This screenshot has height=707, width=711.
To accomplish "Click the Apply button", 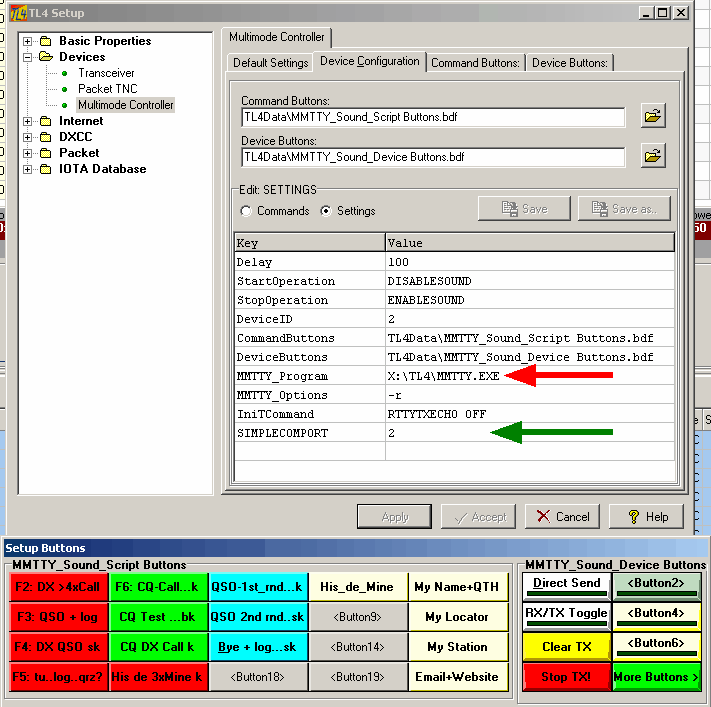I will coord(394,517).
